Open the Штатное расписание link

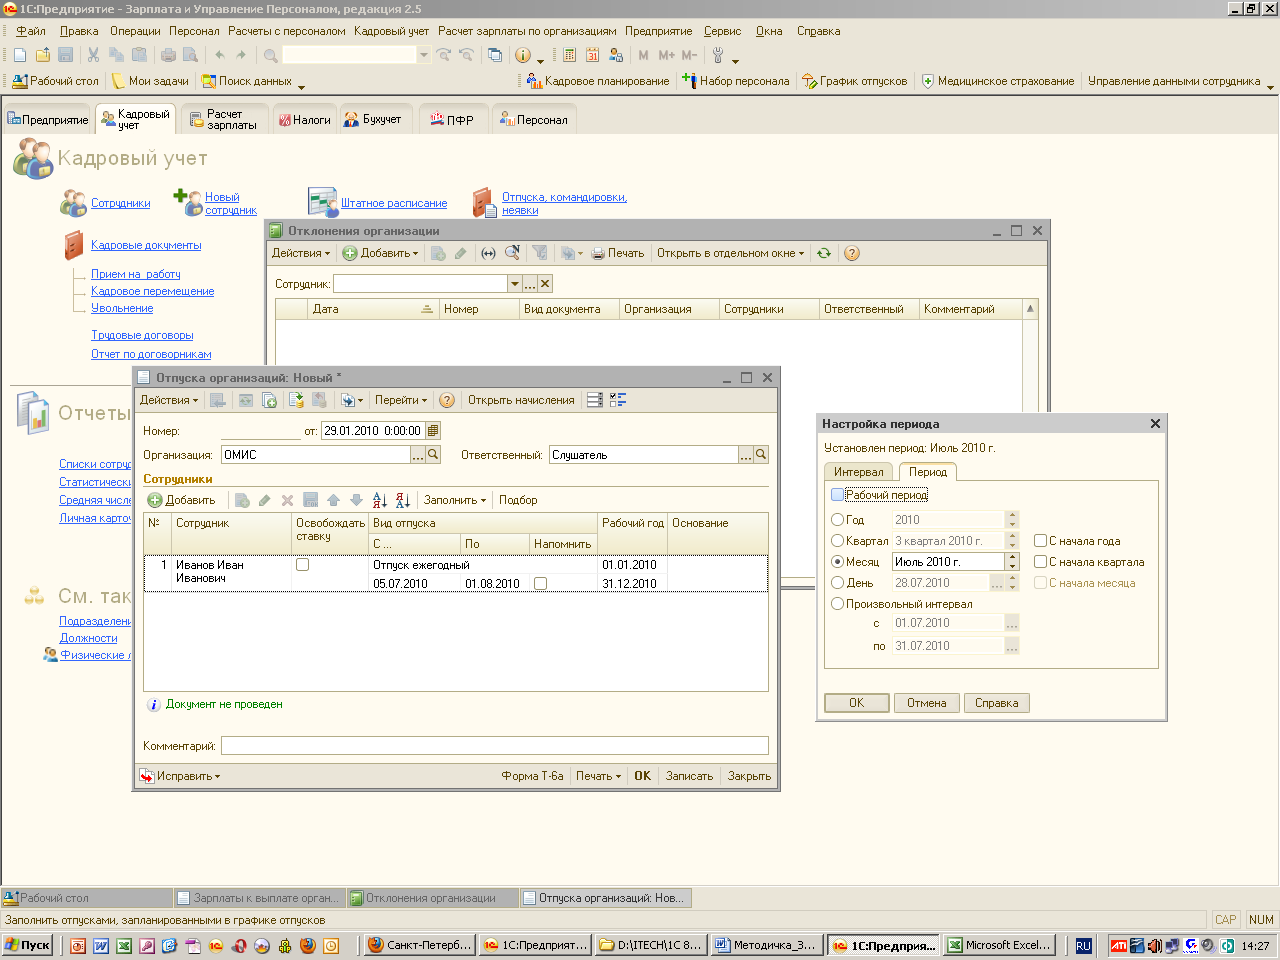point(394,203)
